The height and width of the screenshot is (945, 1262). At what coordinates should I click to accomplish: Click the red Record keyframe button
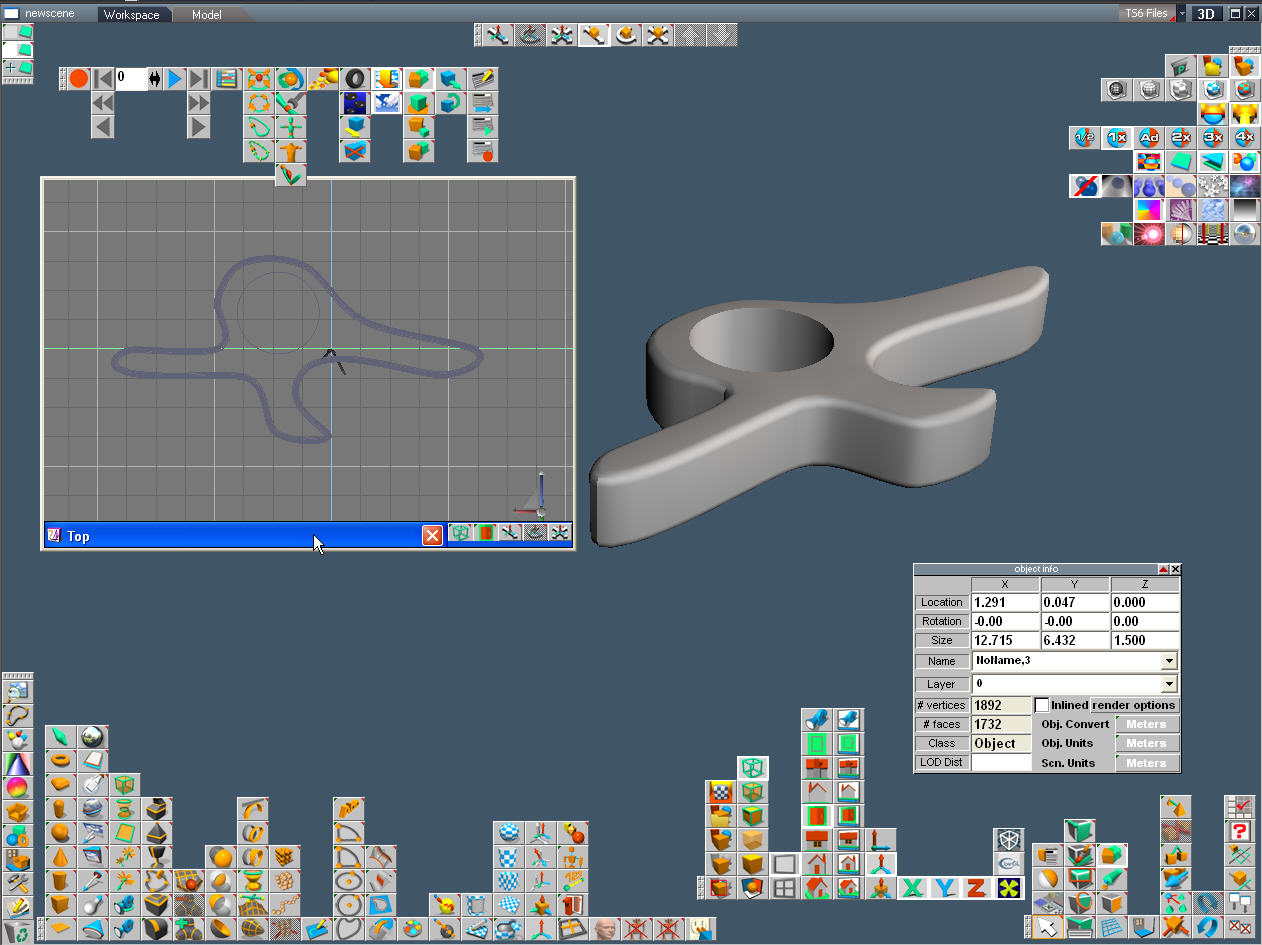pos(79,79)
